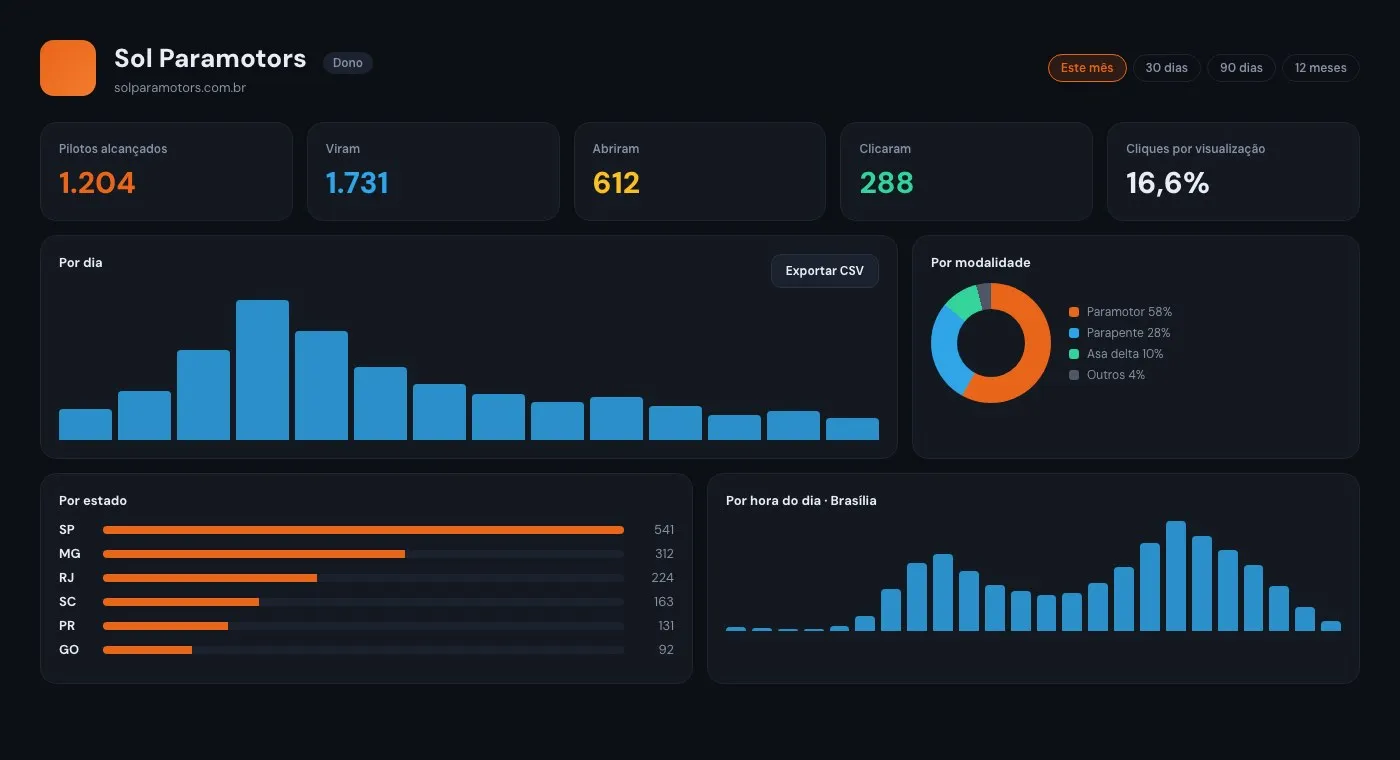Click the green Asa delta legend swatch
1400x760 pixels.
click(x=1074, y=354)
